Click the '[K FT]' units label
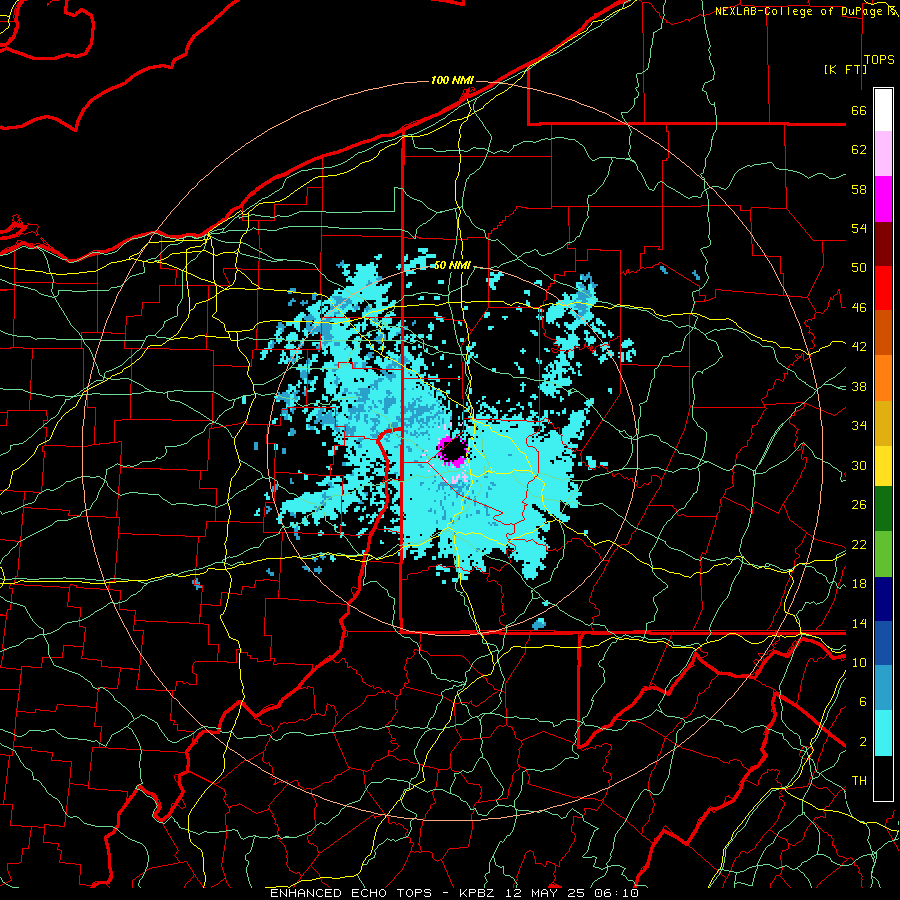900x900 pixels. 845,69
